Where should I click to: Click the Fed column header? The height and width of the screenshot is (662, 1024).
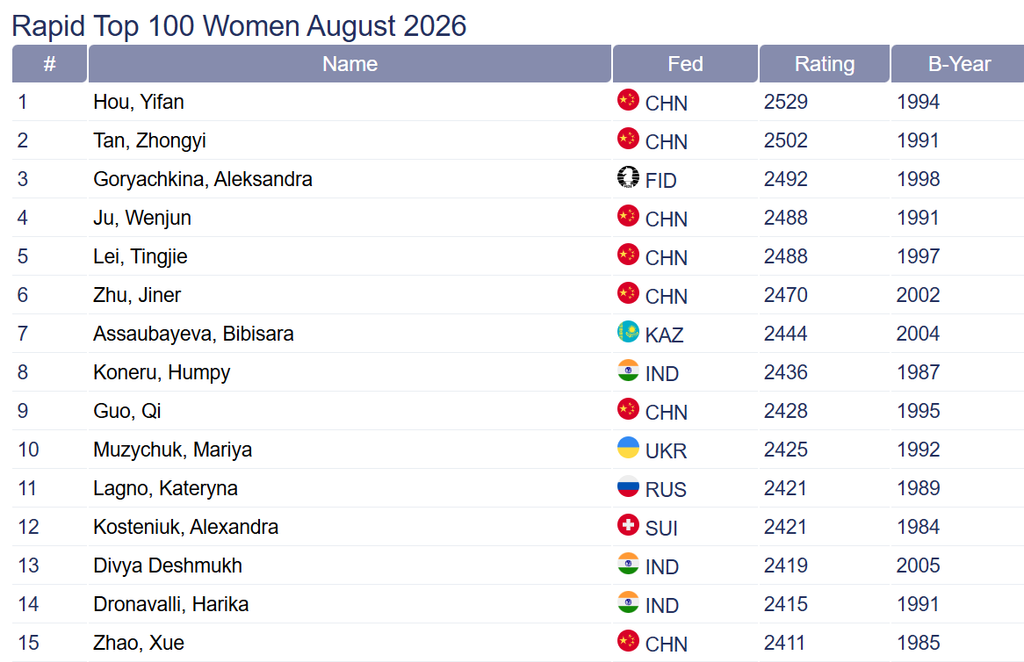tap(685, 64)
